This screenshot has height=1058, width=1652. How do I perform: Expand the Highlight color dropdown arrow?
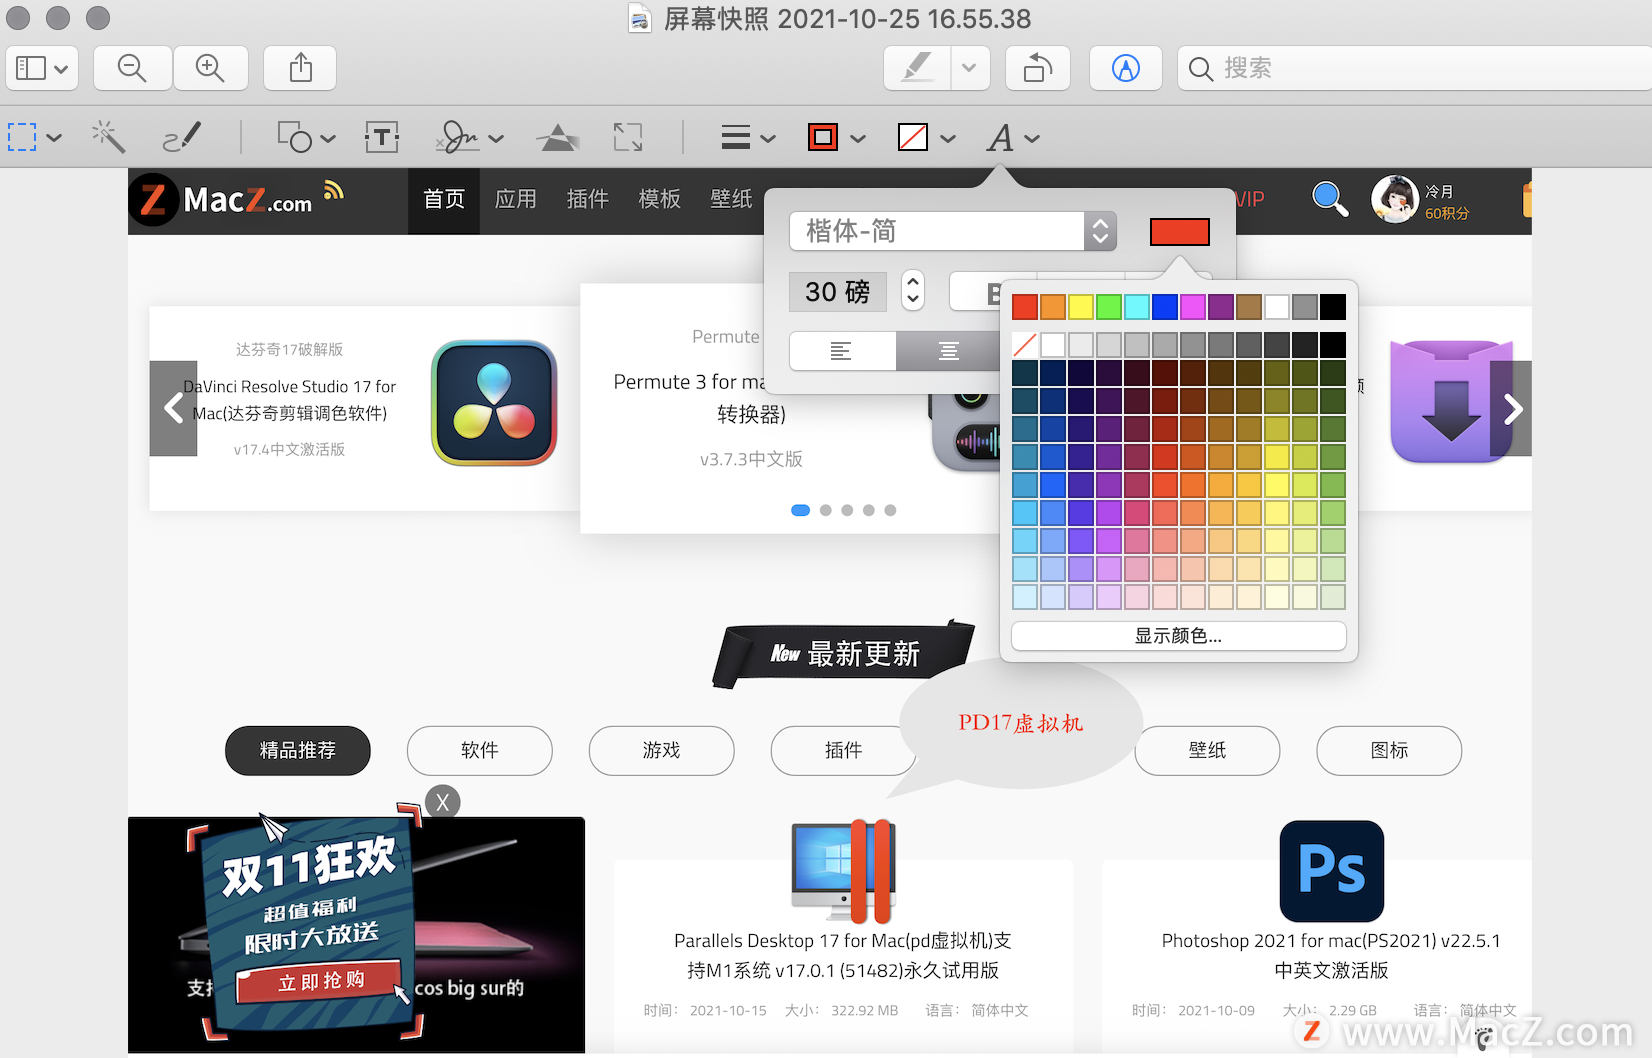click(x=969, y=68)
